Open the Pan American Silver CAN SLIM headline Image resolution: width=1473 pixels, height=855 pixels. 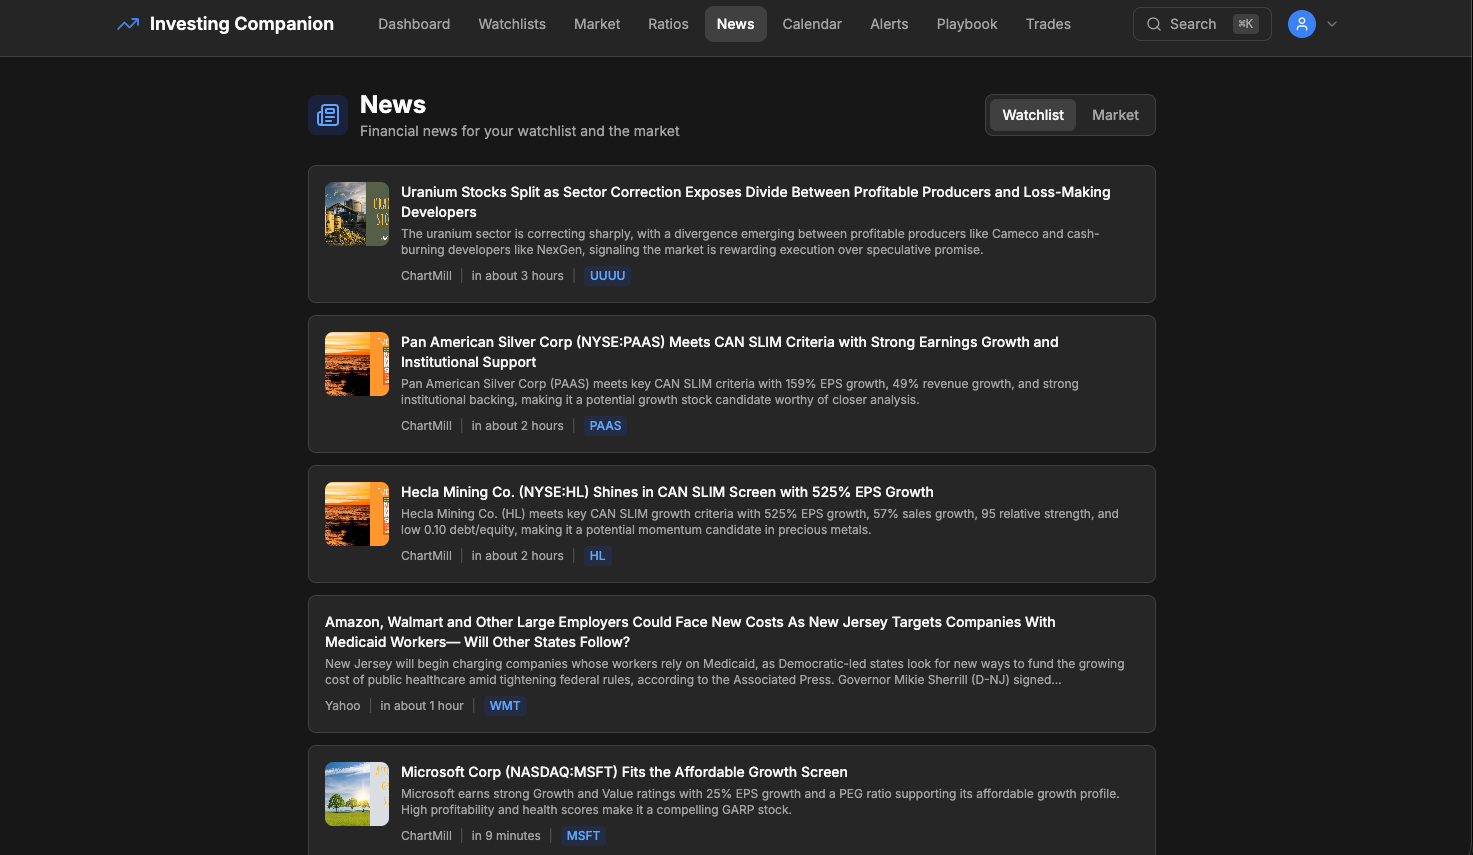[x=730, y=352]
